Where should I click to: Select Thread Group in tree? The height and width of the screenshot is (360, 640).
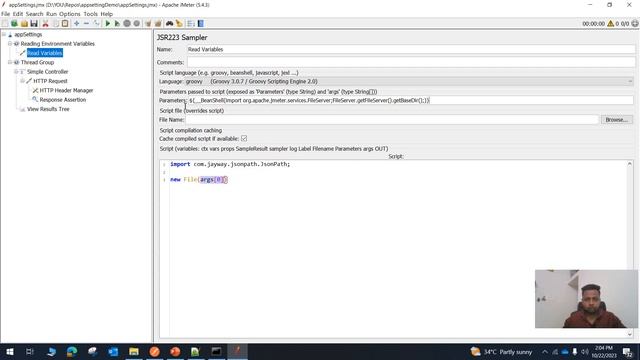pyautogui.click(x=37, y=62)
